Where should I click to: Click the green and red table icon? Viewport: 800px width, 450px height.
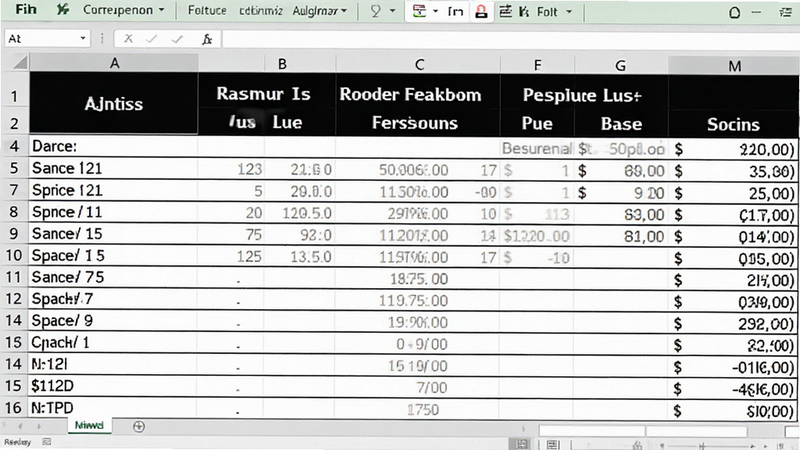pyautogui.click(x=419, y=11)
